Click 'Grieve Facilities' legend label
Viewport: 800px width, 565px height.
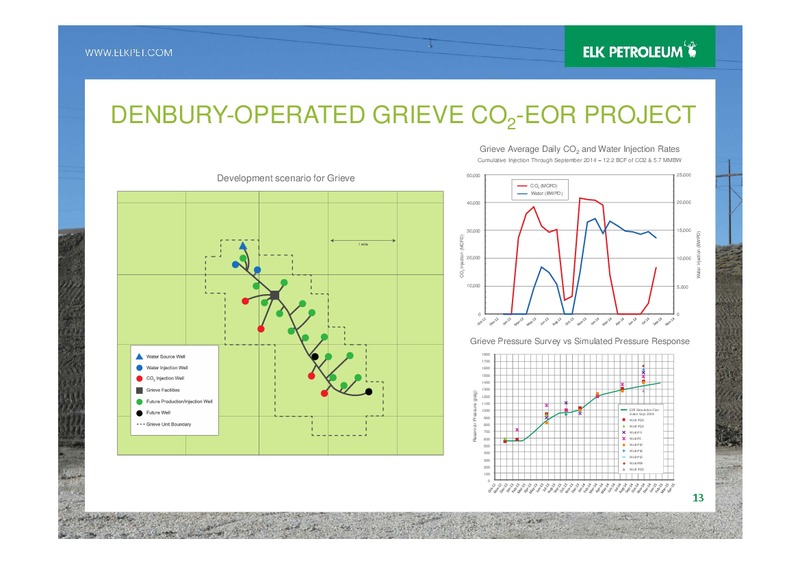(163, 390)
